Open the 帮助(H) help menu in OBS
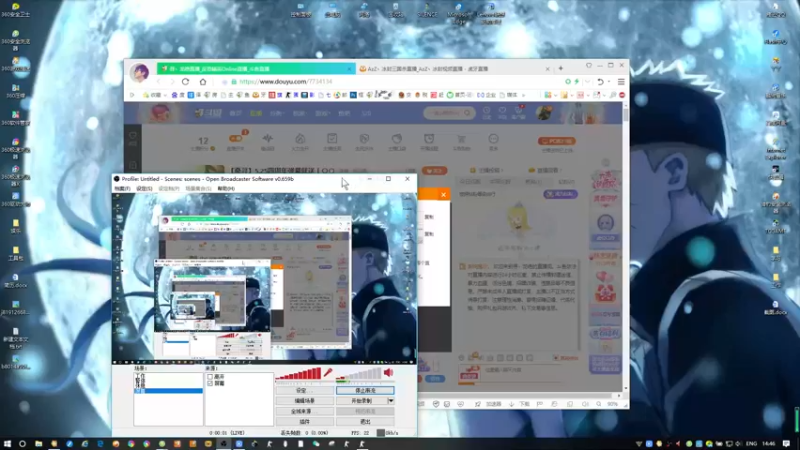The width and height of the screenshot is (800, 450). coord(226,189)
